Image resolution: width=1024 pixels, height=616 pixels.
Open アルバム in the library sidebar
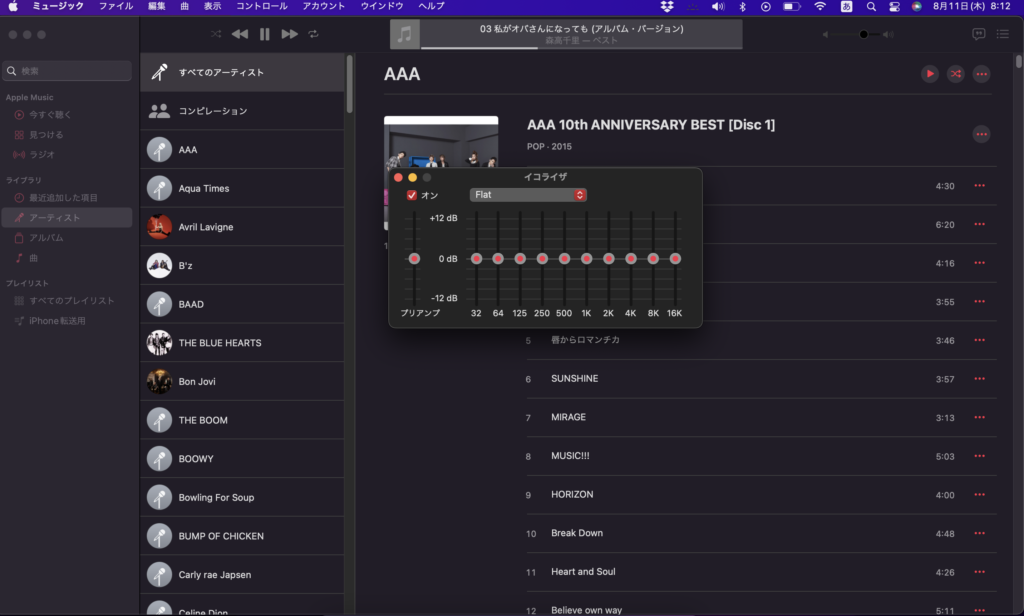click(67, 238)
